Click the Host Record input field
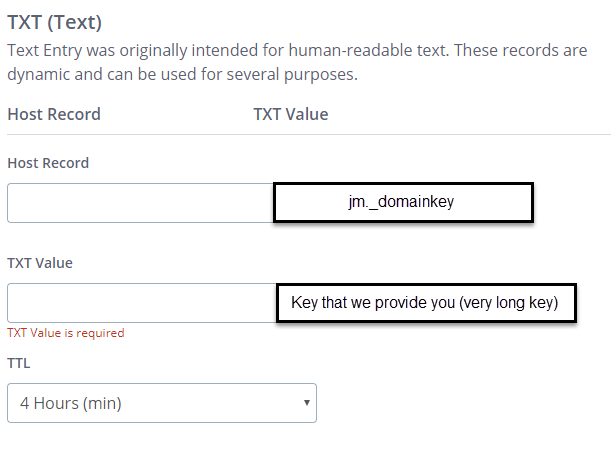This screenshot has height=458, width=611. (140, 203)
